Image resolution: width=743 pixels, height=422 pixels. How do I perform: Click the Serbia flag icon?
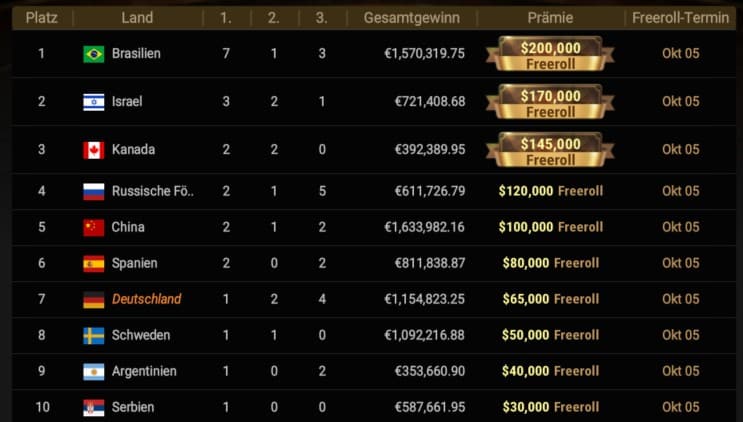94,407
